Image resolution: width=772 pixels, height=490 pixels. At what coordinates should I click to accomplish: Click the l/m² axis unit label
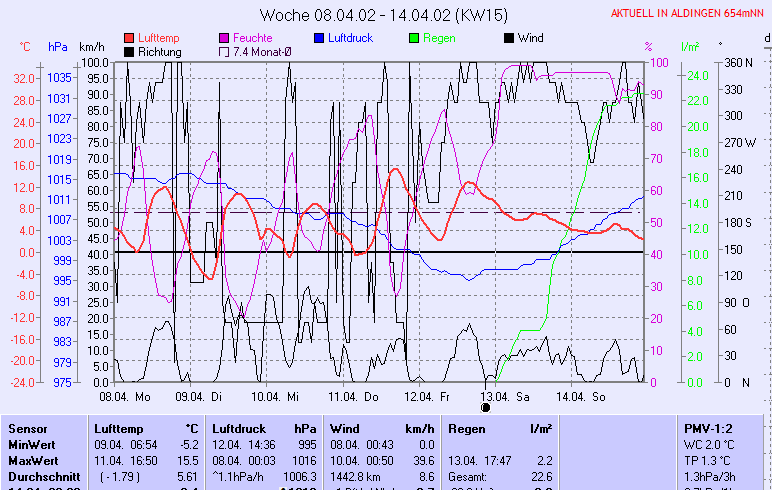pos(690,47)
